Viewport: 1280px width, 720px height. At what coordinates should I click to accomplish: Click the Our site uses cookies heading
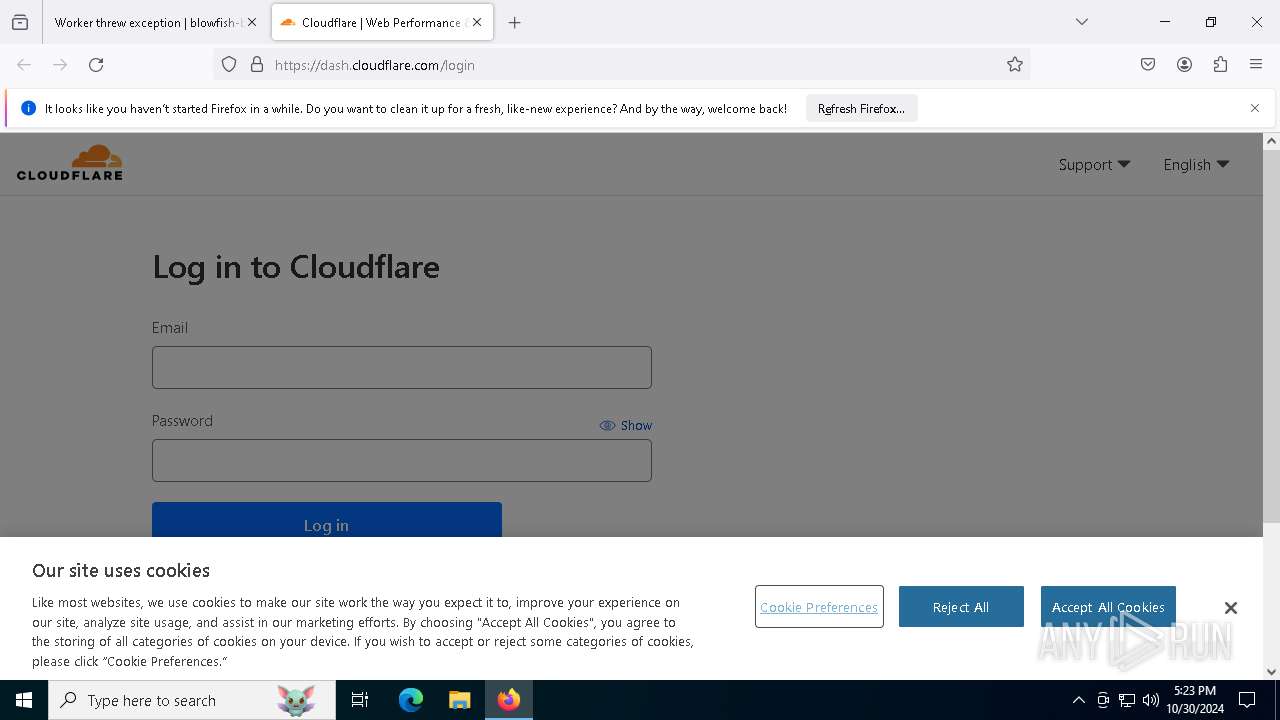point(121,570)
